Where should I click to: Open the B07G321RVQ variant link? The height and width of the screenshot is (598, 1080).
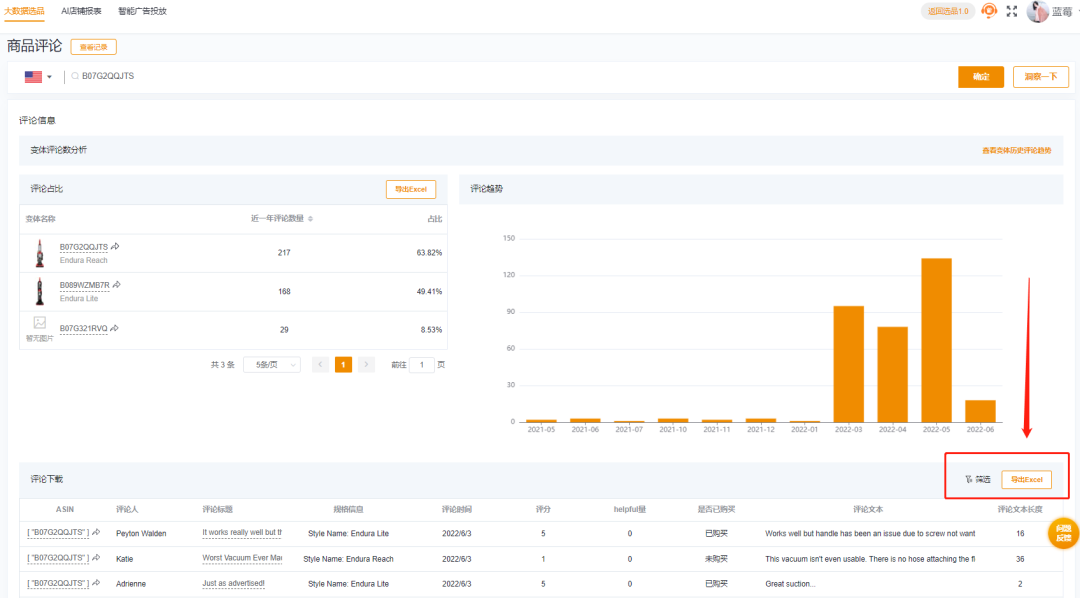(x=83, y=329)
